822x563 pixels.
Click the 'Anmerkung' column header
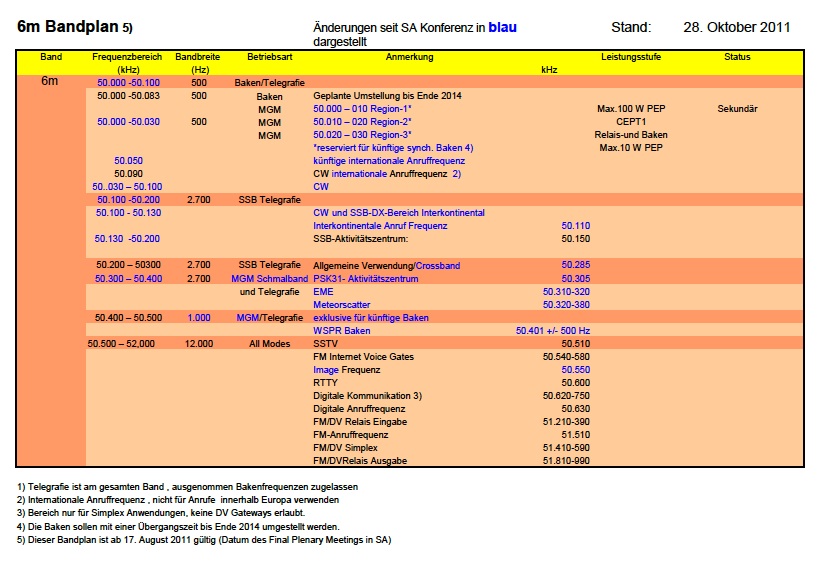409,57
